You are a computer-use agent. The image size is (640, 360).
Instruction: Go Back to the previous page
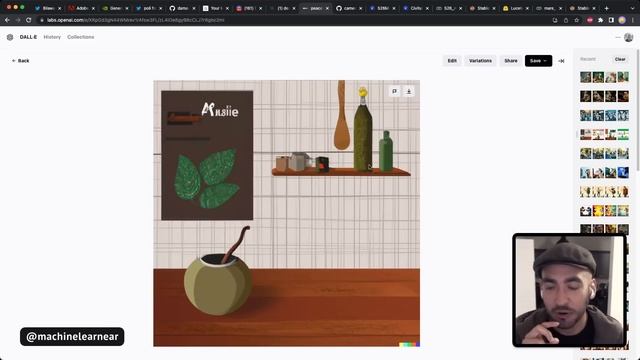coord(20,61)
